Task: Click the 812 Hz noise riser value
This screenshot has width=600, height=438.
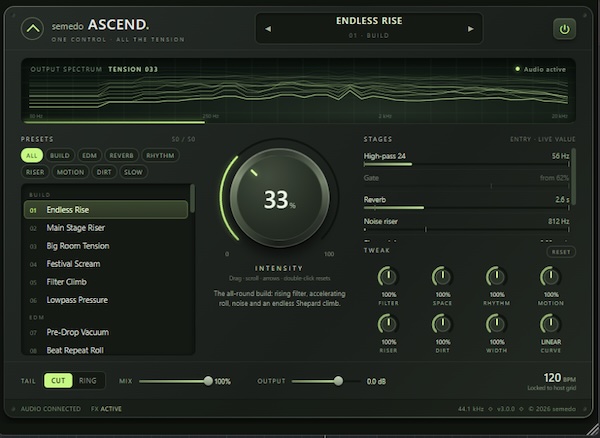Action: click(559, 221)
